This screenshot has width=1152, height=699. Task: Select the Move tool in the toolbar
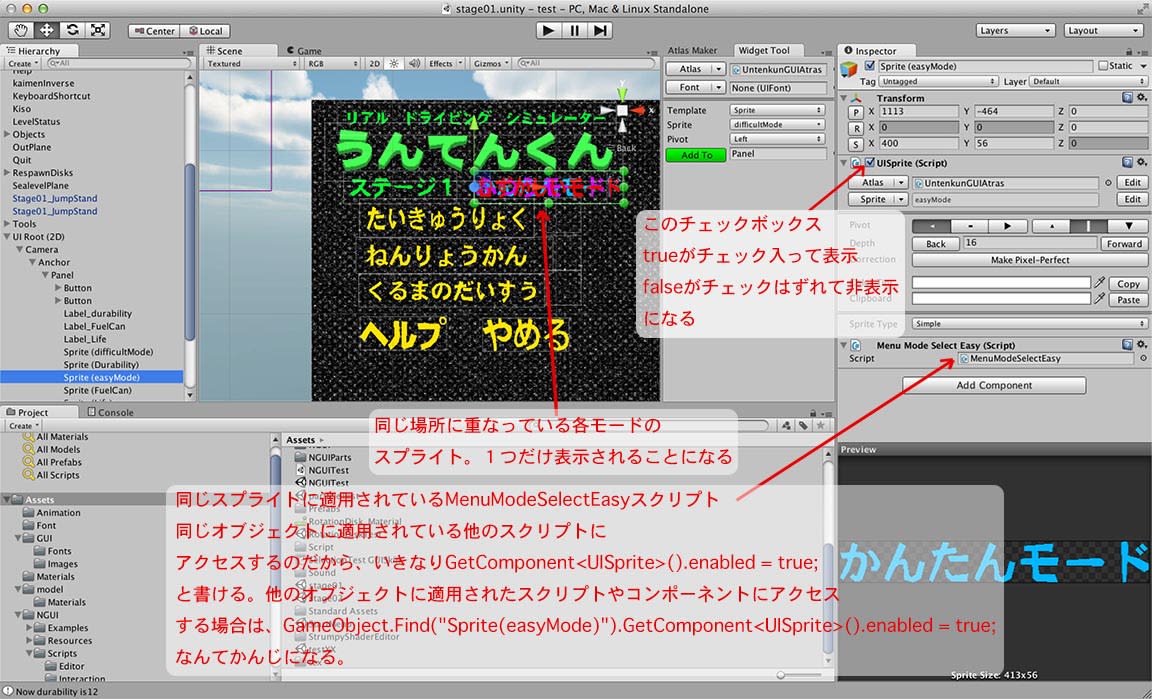point(46,30)
